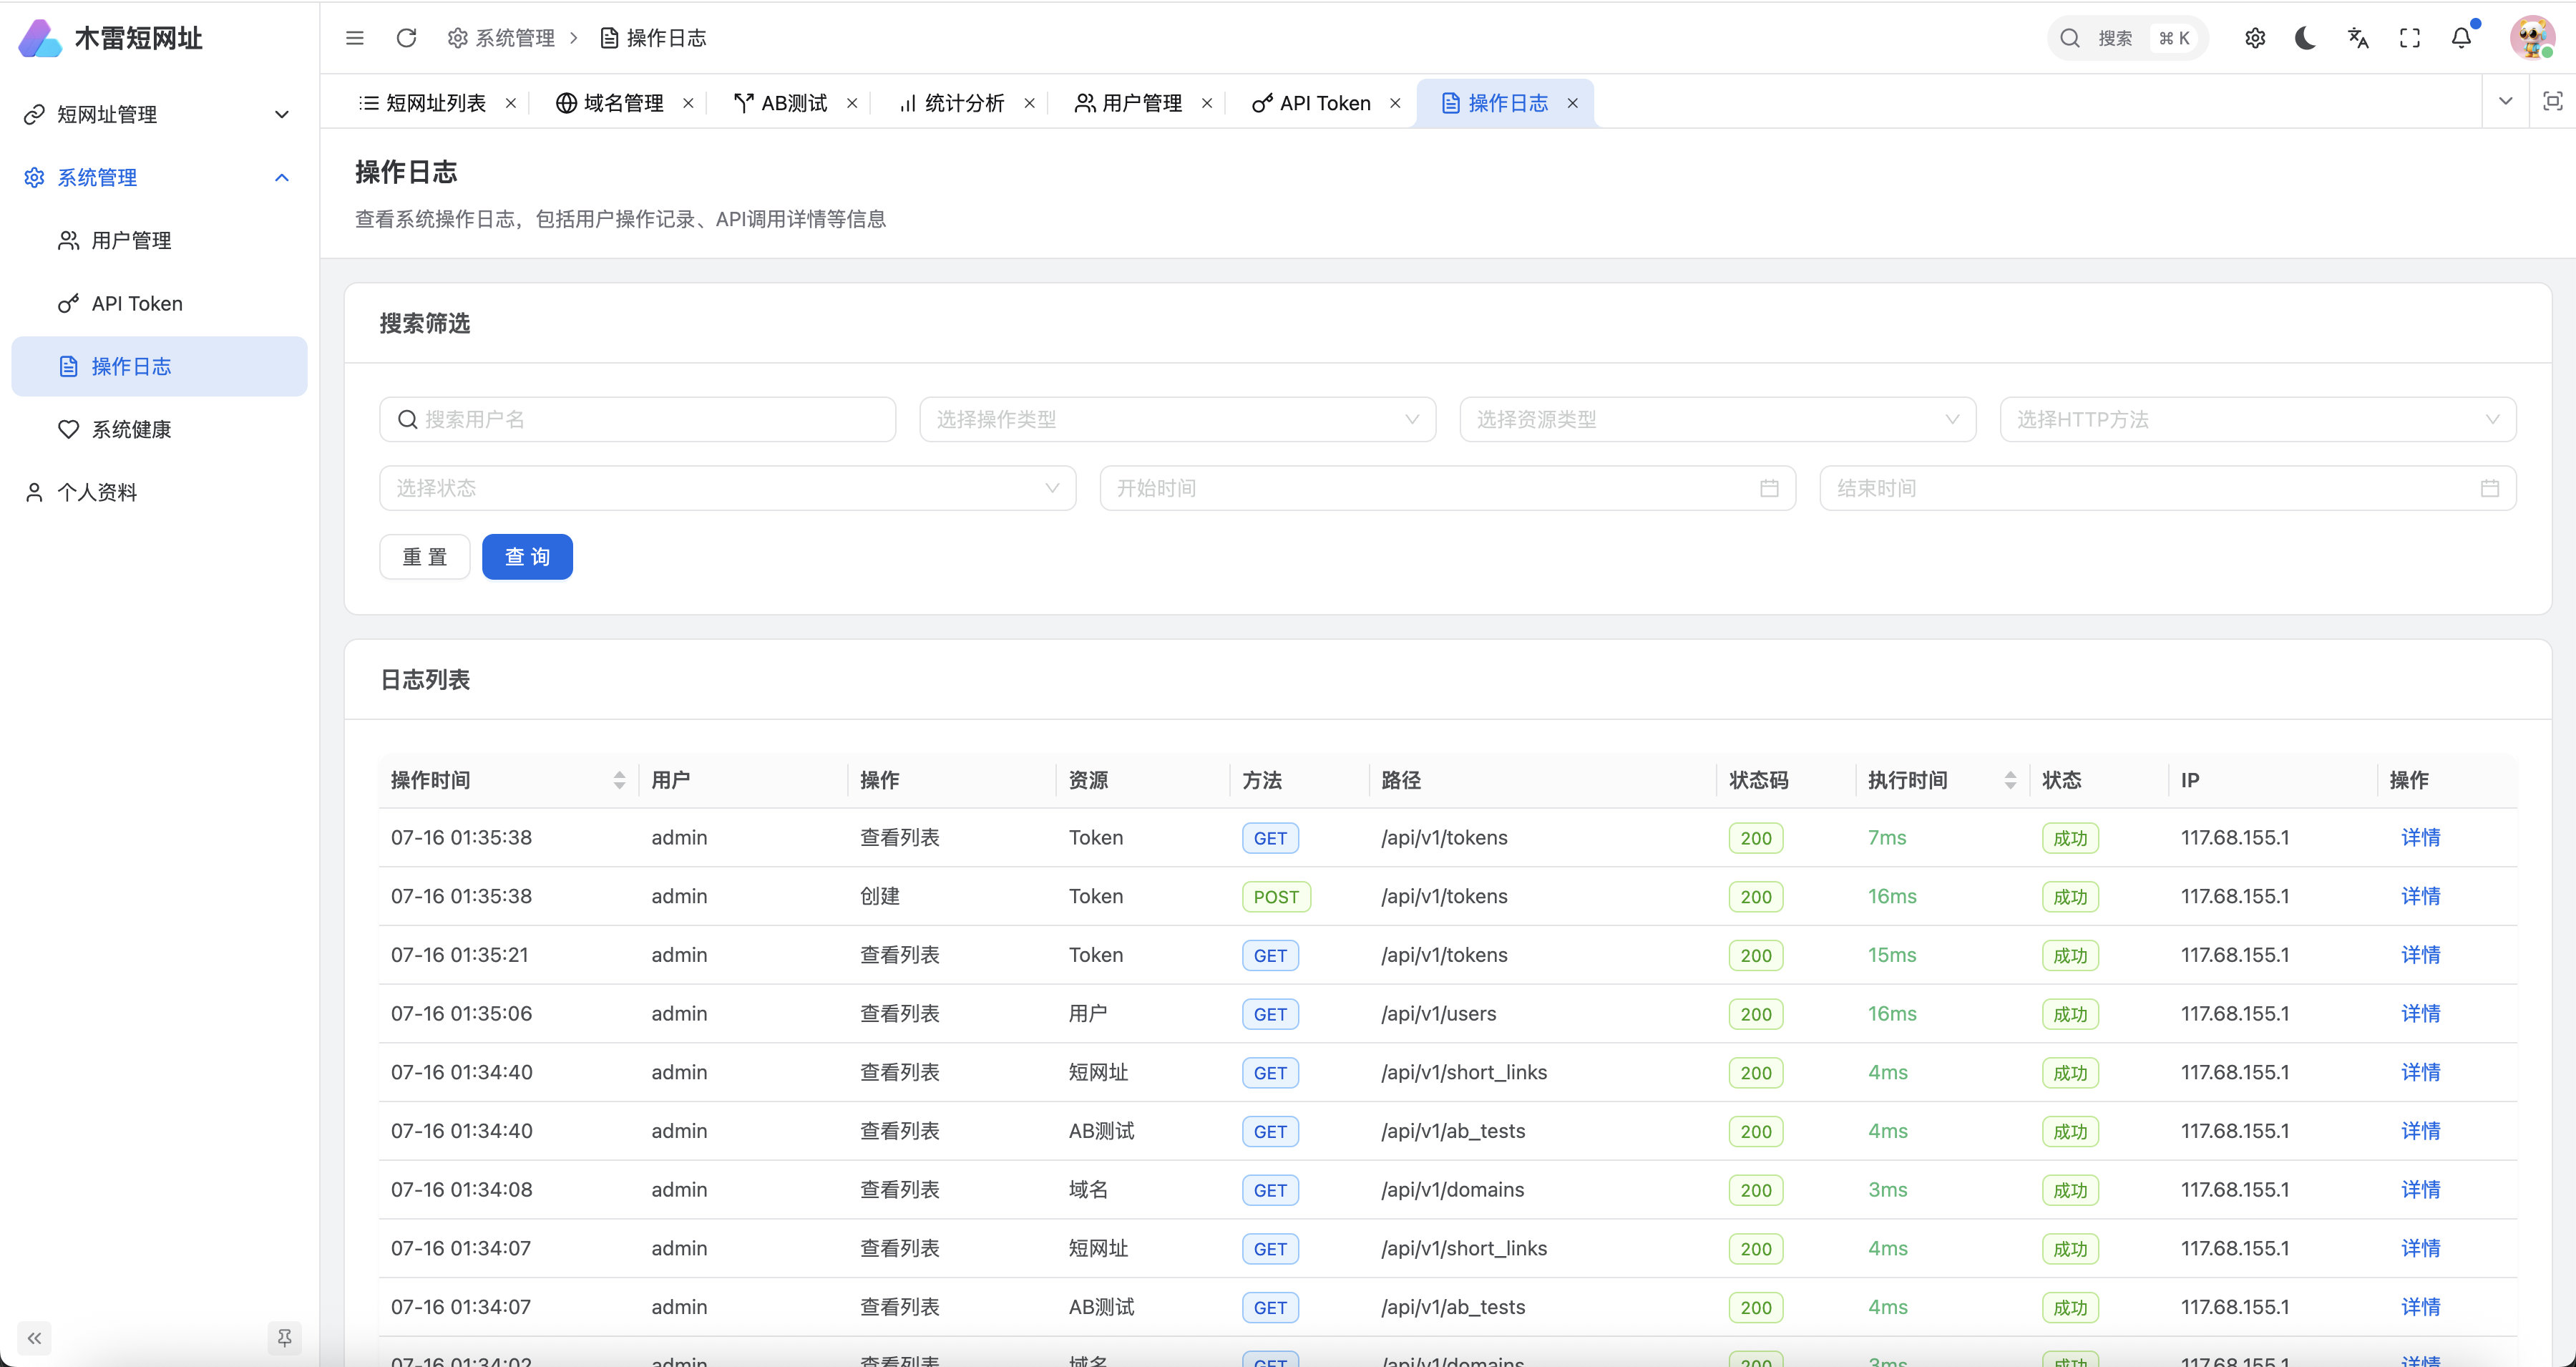Open the 选择操作类型 dropdown
2576x1367 pixels.
click(x=1177, y=420)
